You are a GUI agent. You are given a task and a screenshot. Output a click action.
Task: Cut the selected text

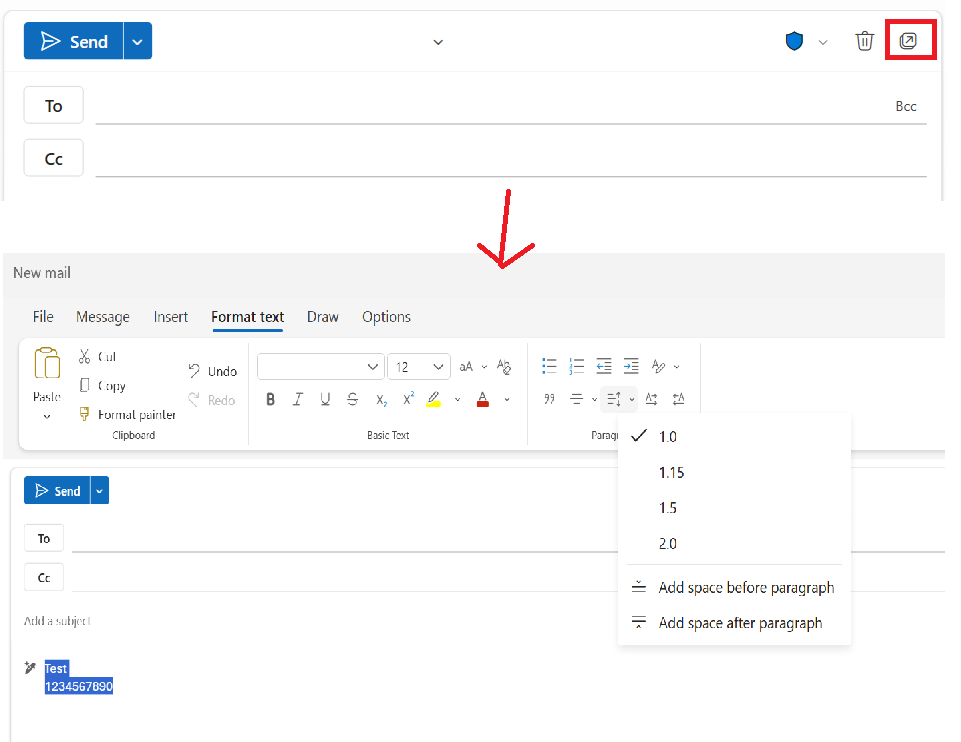(x=97, y=357)
